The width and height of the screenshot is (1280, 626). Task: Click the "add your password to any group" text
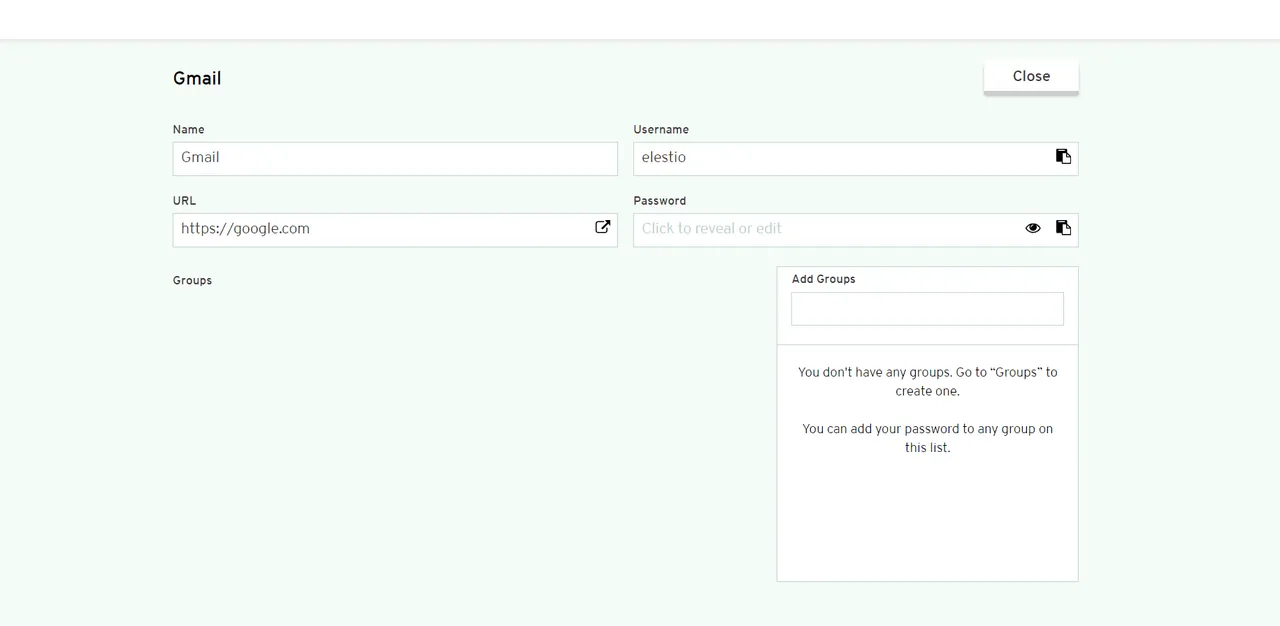927,438
